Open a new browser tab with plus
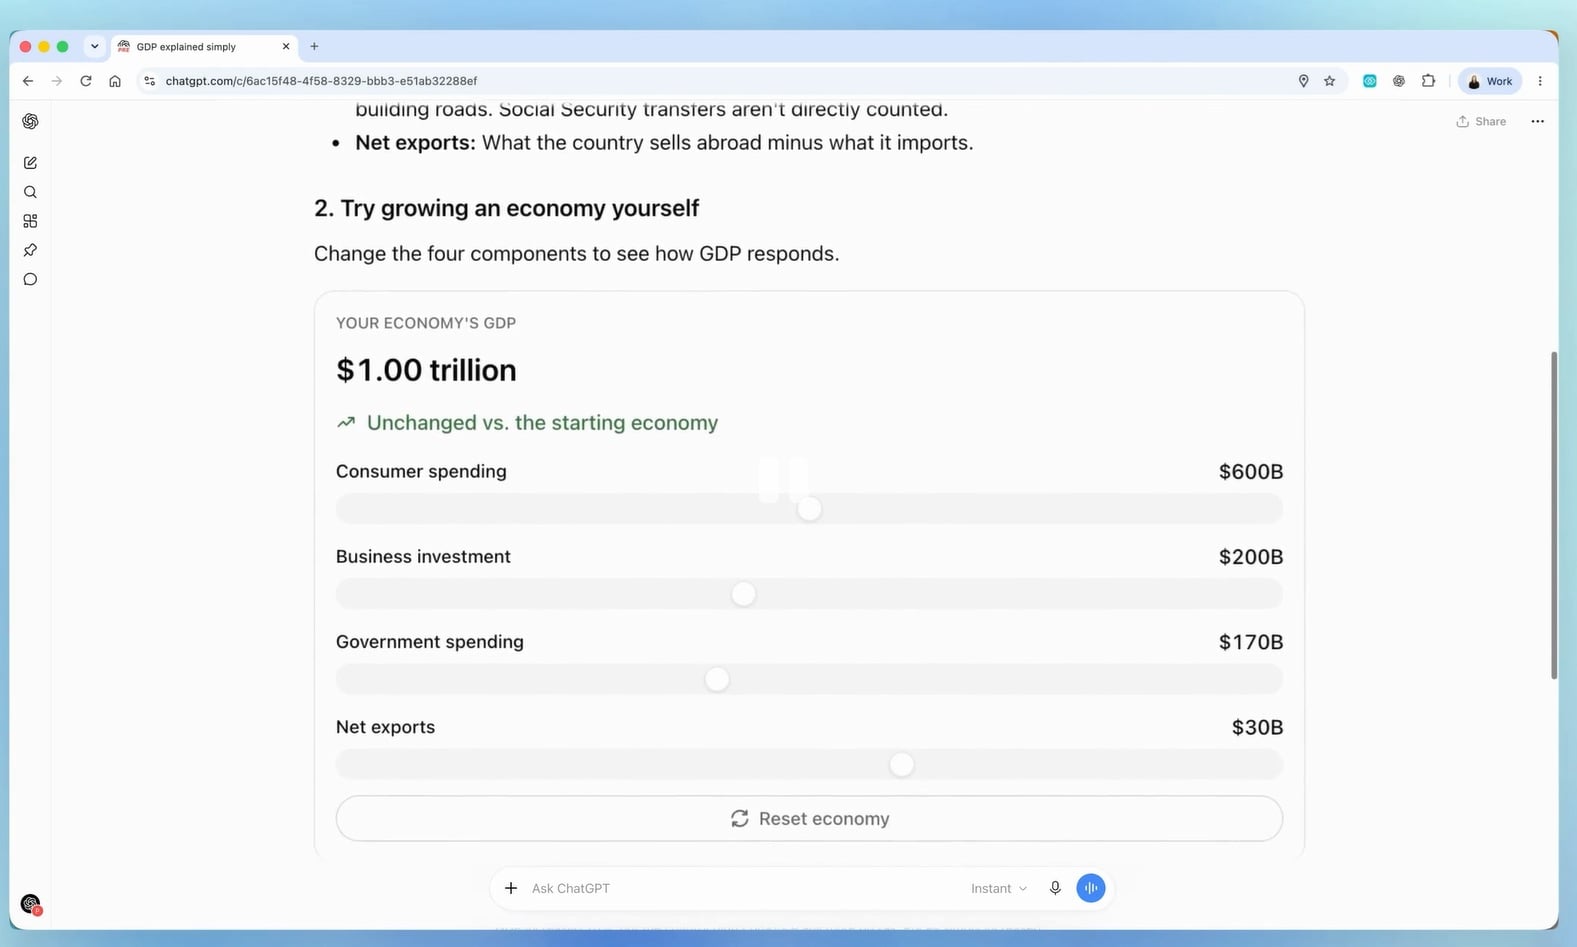1577x947 pixels. tap(314, 46)
